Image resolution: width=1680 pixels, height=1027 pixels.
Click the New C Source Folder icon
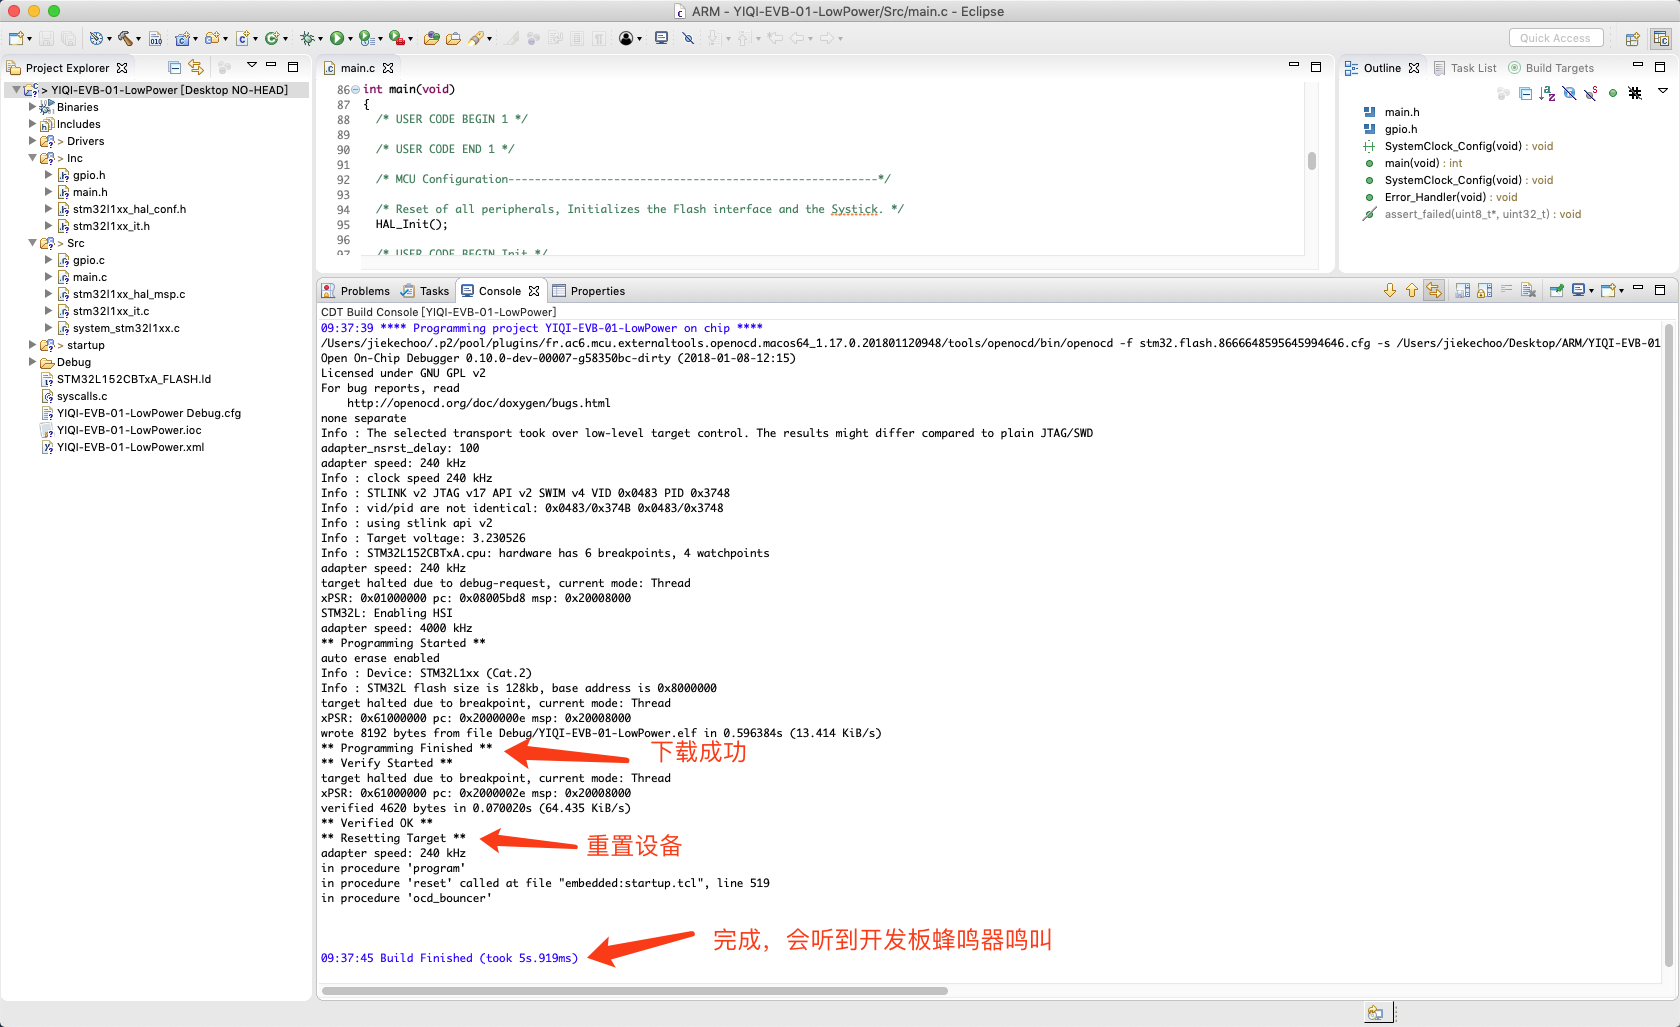click(212, 38)
